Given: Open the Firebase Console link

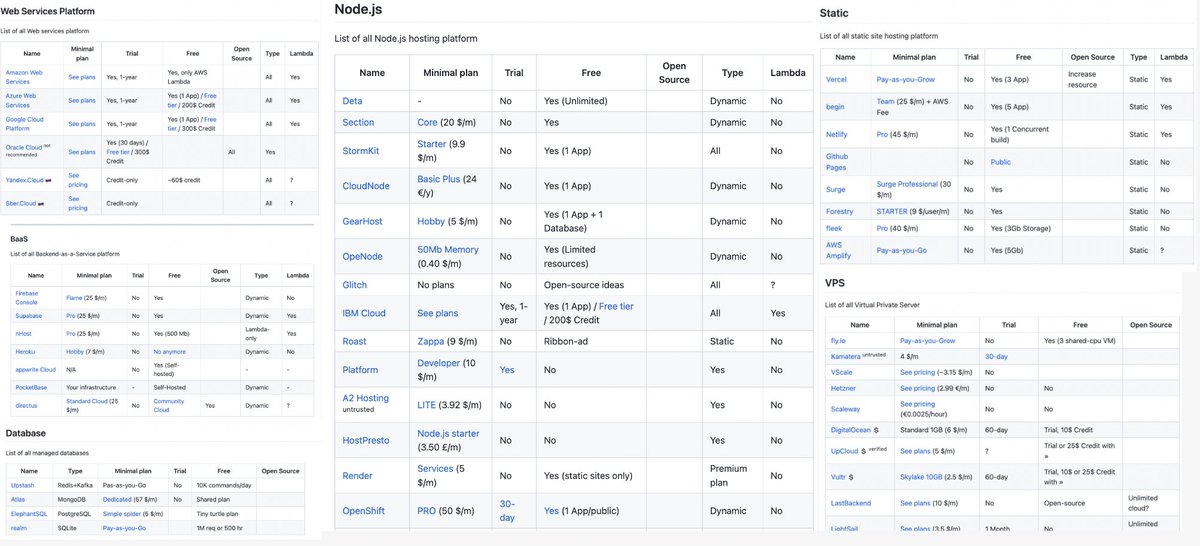Looking at the screenshot, I should coord(27,297).
